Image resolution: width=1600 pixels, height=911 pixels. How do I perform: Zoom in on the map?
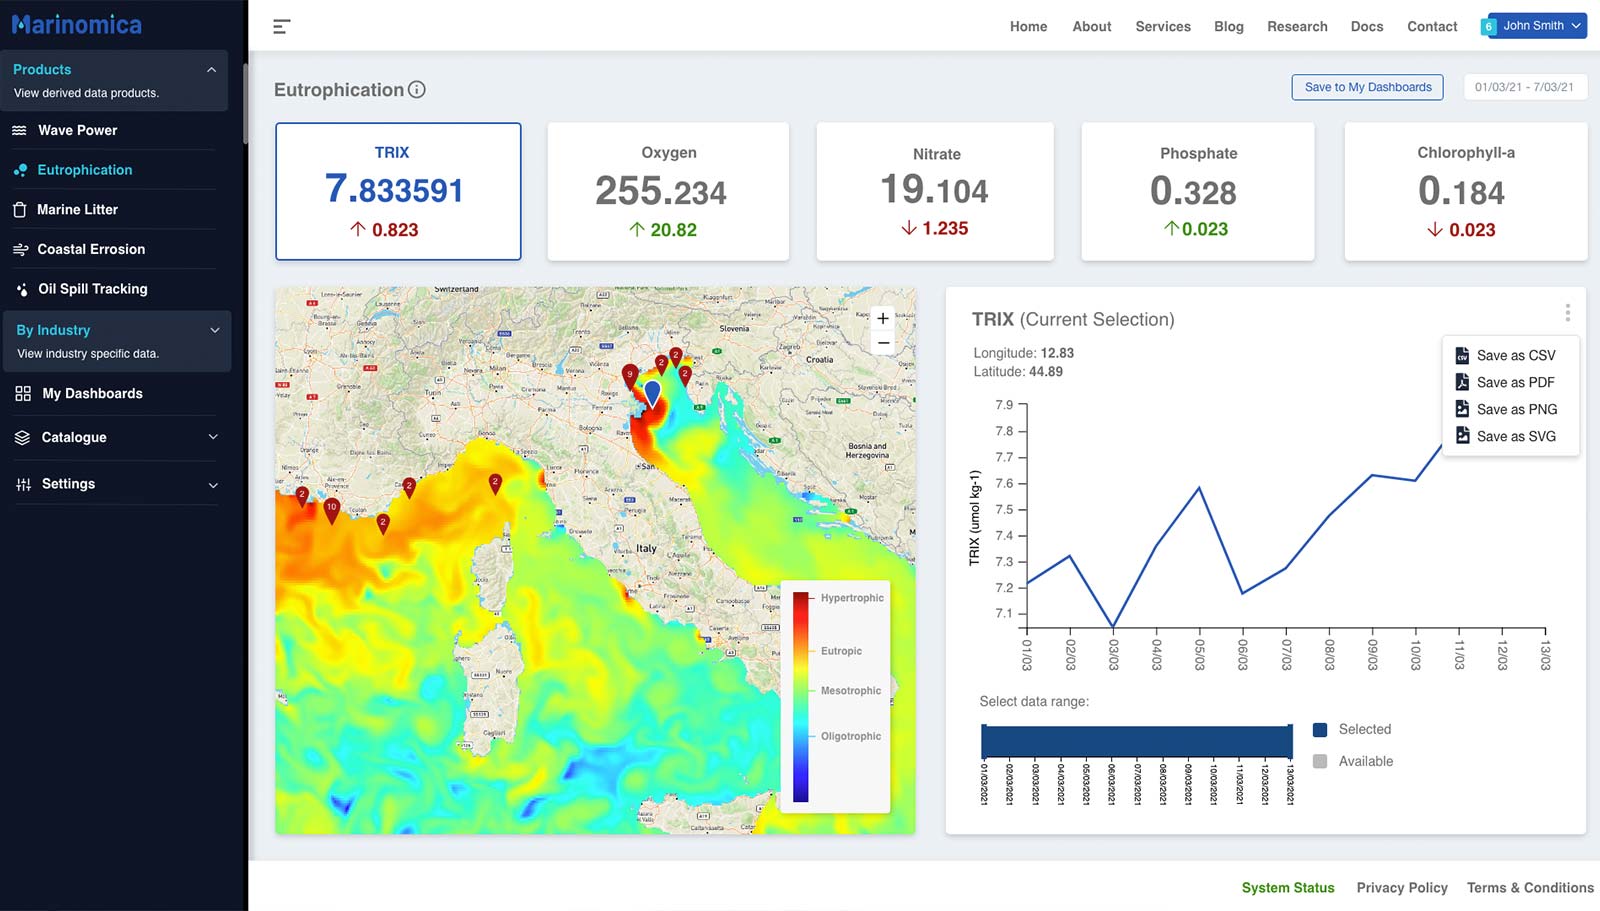click(x=883, y=319)
